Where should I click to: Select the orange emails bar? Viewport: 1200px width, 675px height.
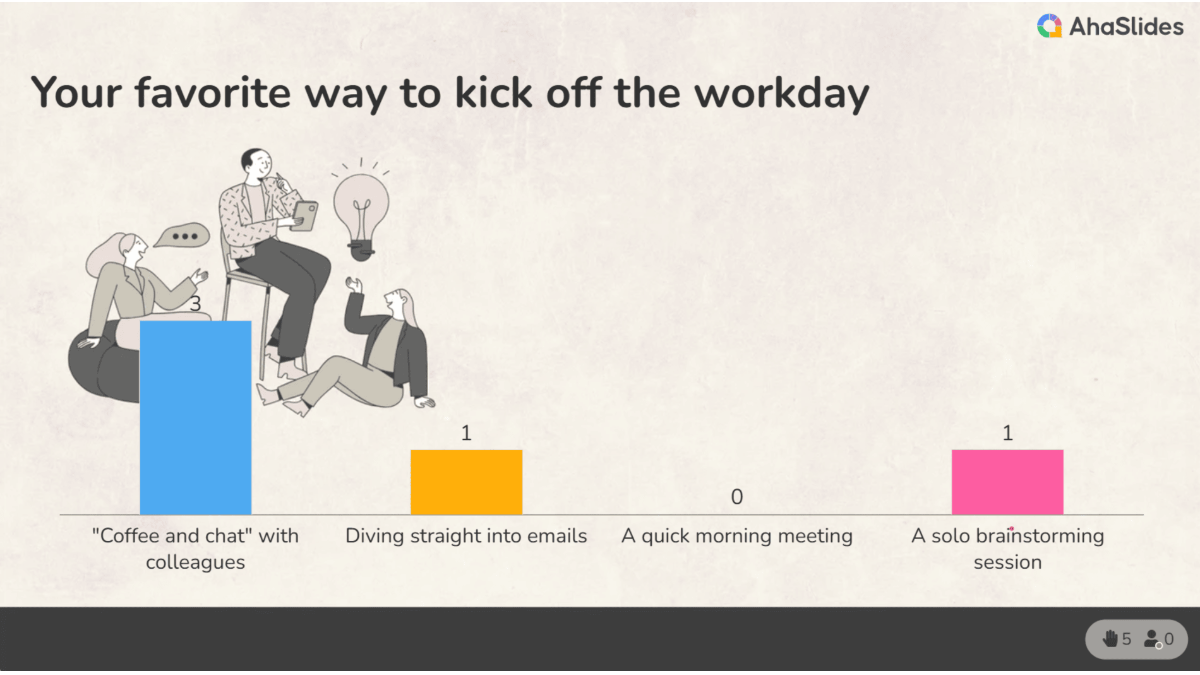(466, 482)
